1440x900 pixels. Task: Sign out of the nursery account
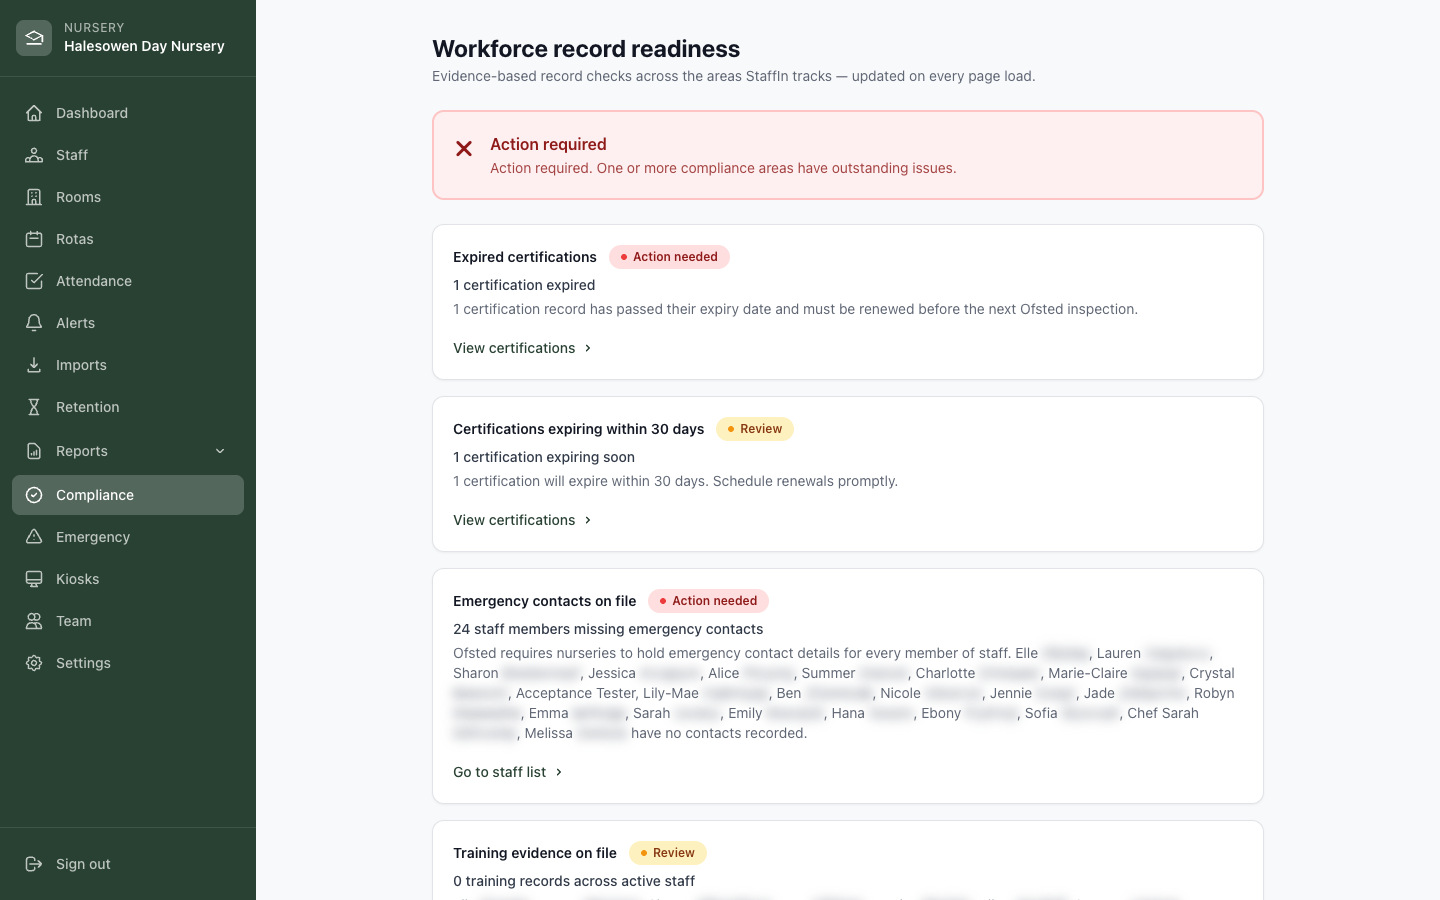coord(128,864)
